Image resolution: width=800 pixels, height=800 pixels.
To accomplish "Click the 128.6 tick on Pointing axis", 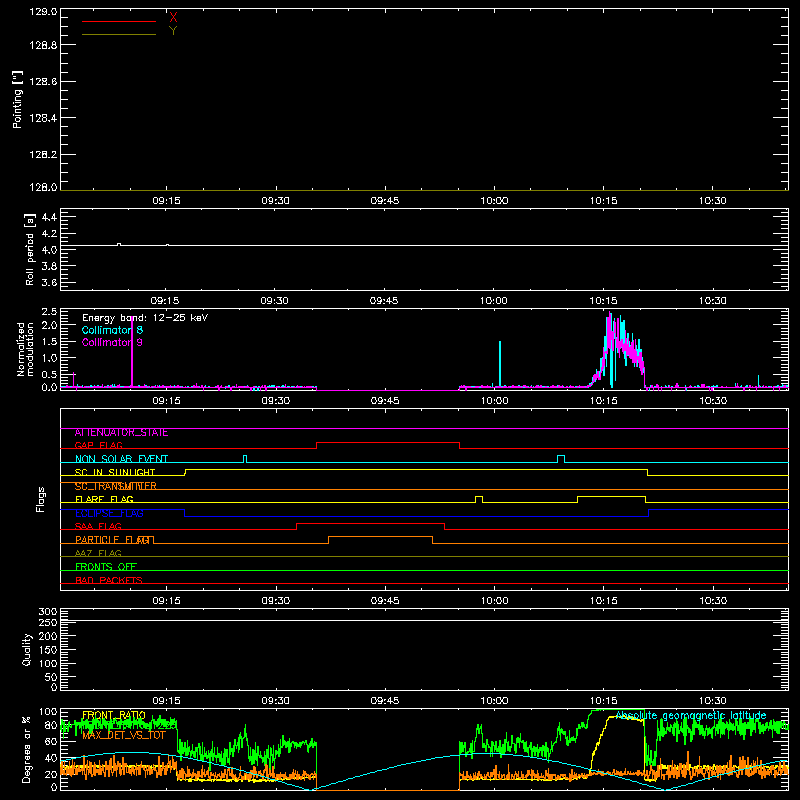I will (x=43, y=82).
